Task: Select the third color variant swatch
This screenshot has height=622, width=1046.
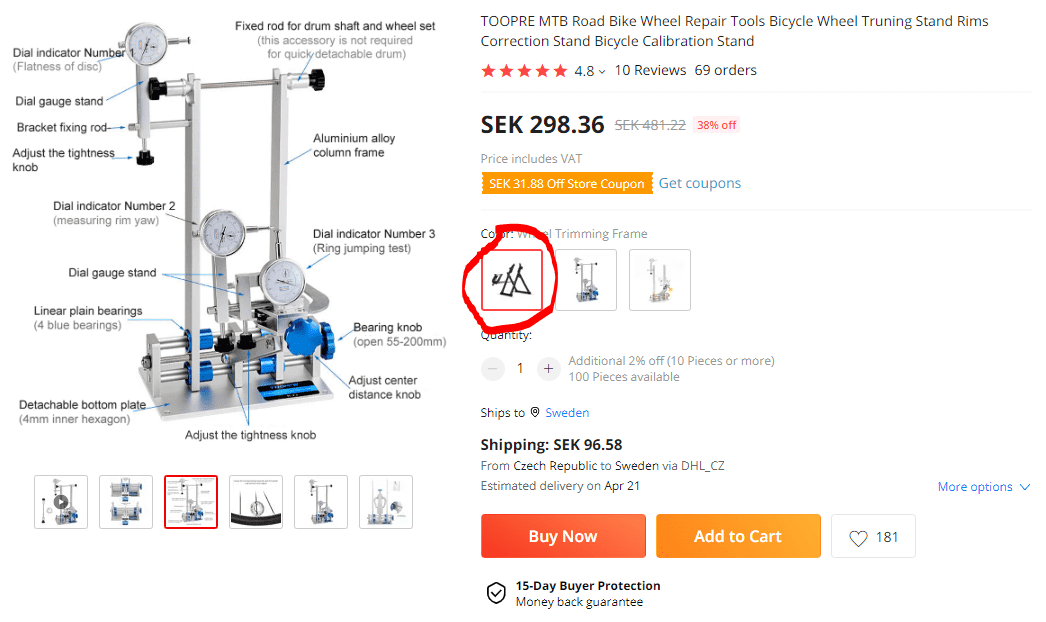Action: point(660,280)
